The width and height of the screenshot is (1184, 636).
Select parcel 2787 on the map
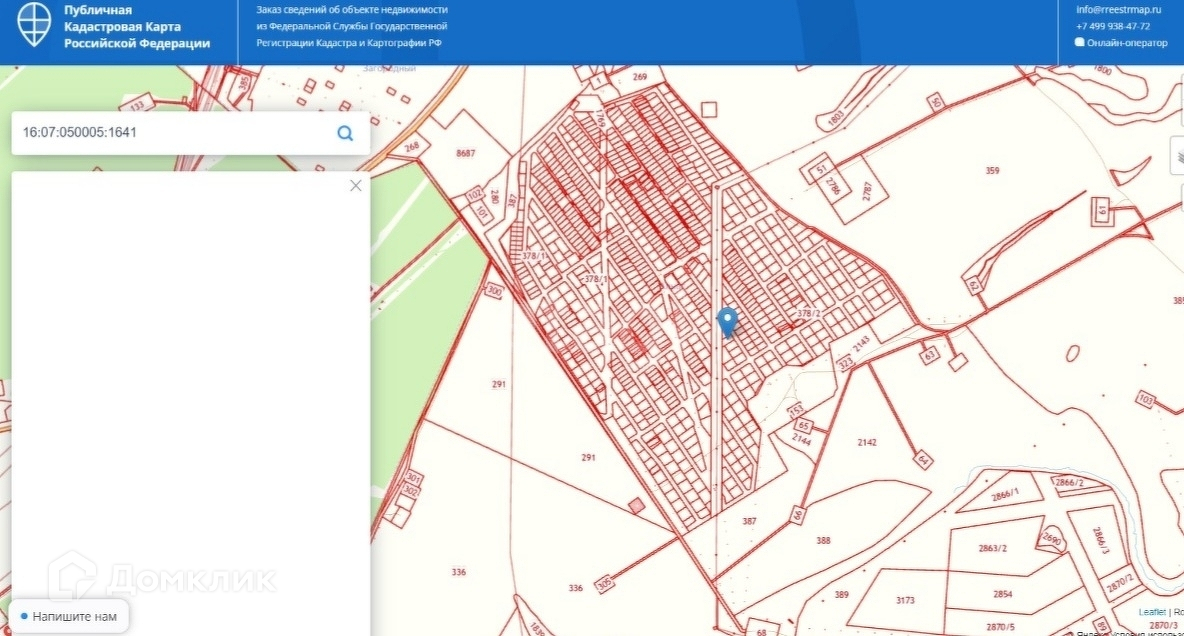tap(867, 191)
